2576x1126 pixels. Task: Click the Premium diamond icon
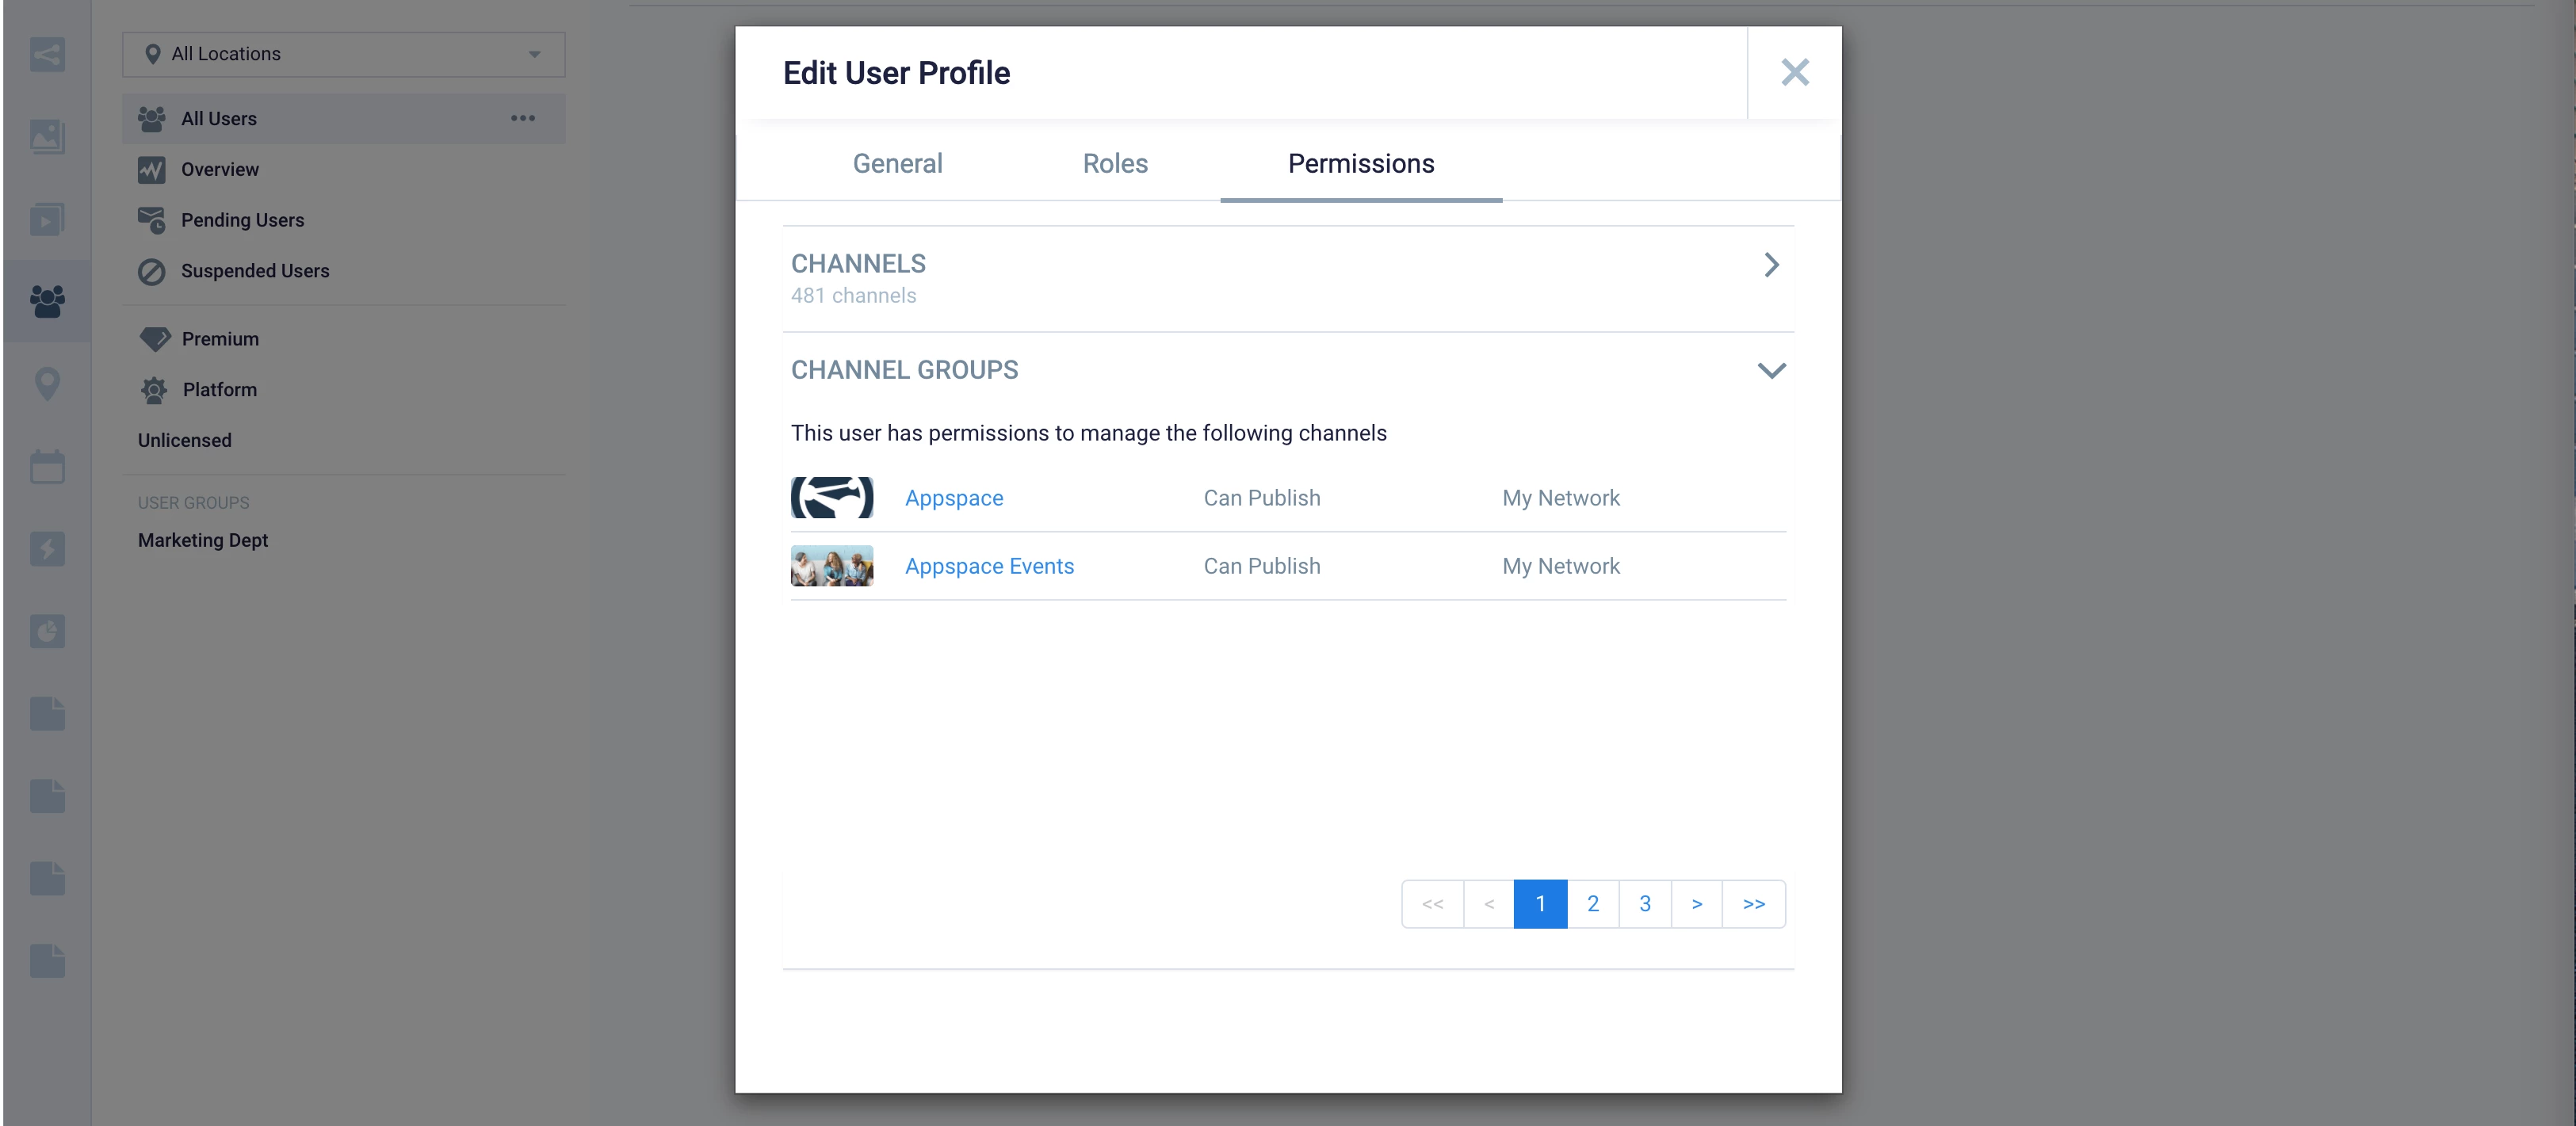[154, 339]
